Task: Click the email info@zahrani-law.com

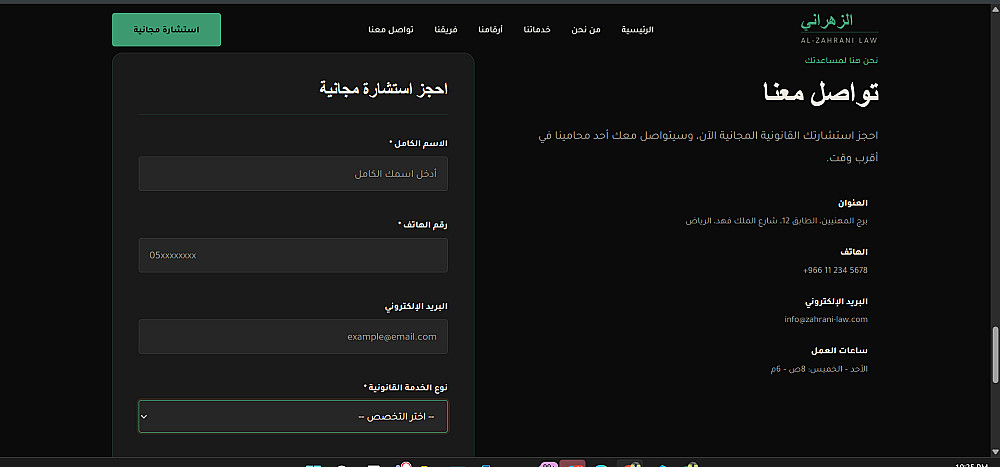Action: click(826, 319)
